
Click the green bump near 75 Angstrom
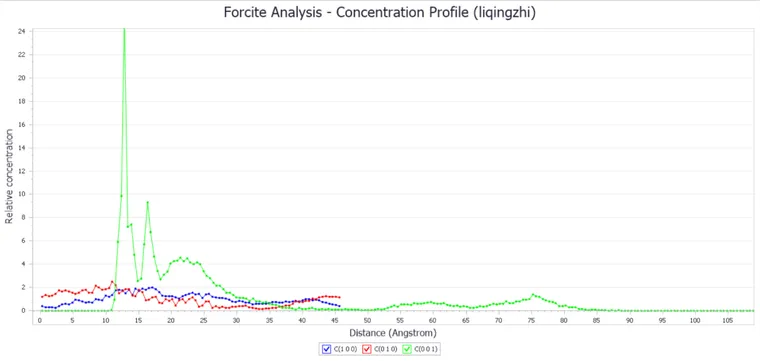533,295
